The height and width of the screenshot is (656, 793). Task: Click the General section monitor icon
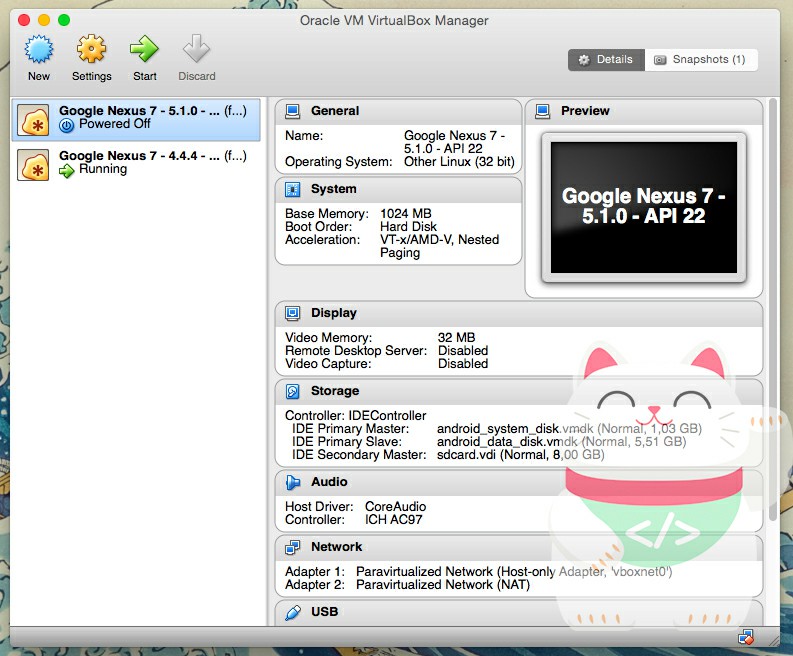pos(292,111)
